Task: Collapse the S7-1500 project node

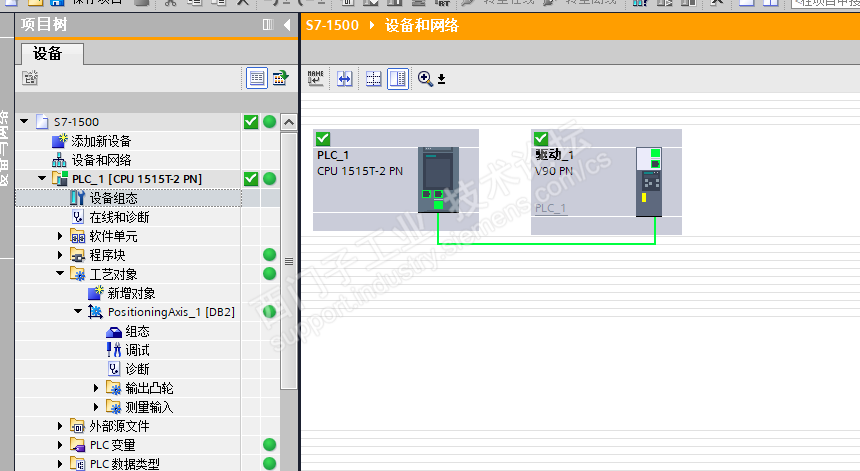Action: [24, 121]
